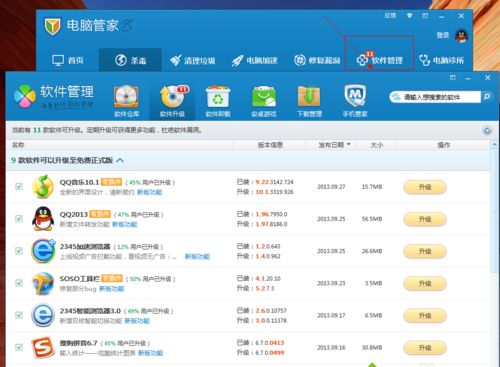500x367 pixels.
Task: Click 升级 button for 搜狗拼音6.7
Action: click(425, 348)
